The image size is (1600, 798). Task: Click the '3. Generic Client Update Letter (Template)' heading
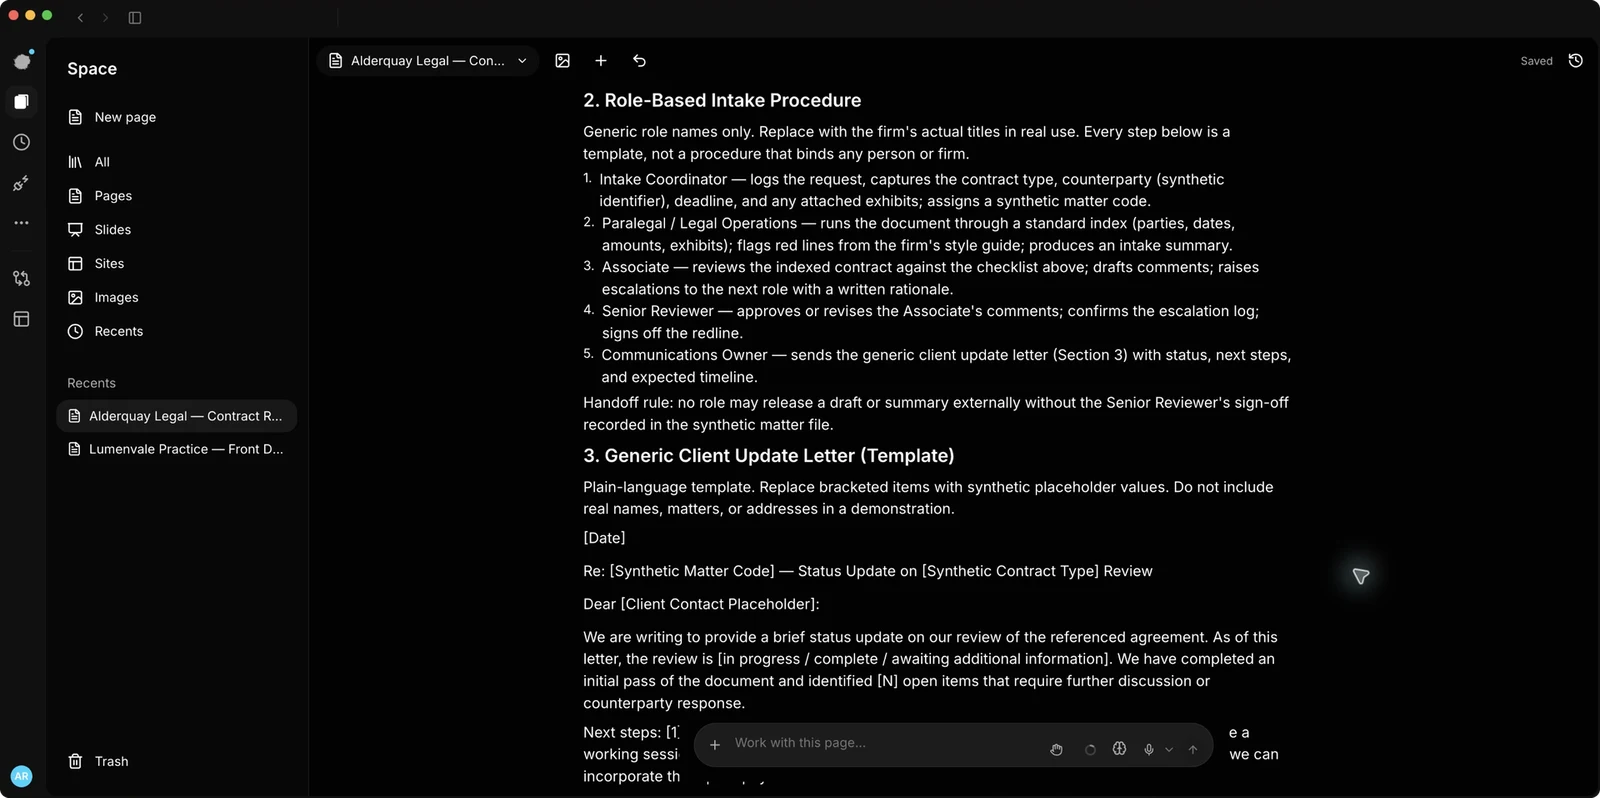pyautogui.click(x=768, y=455)
